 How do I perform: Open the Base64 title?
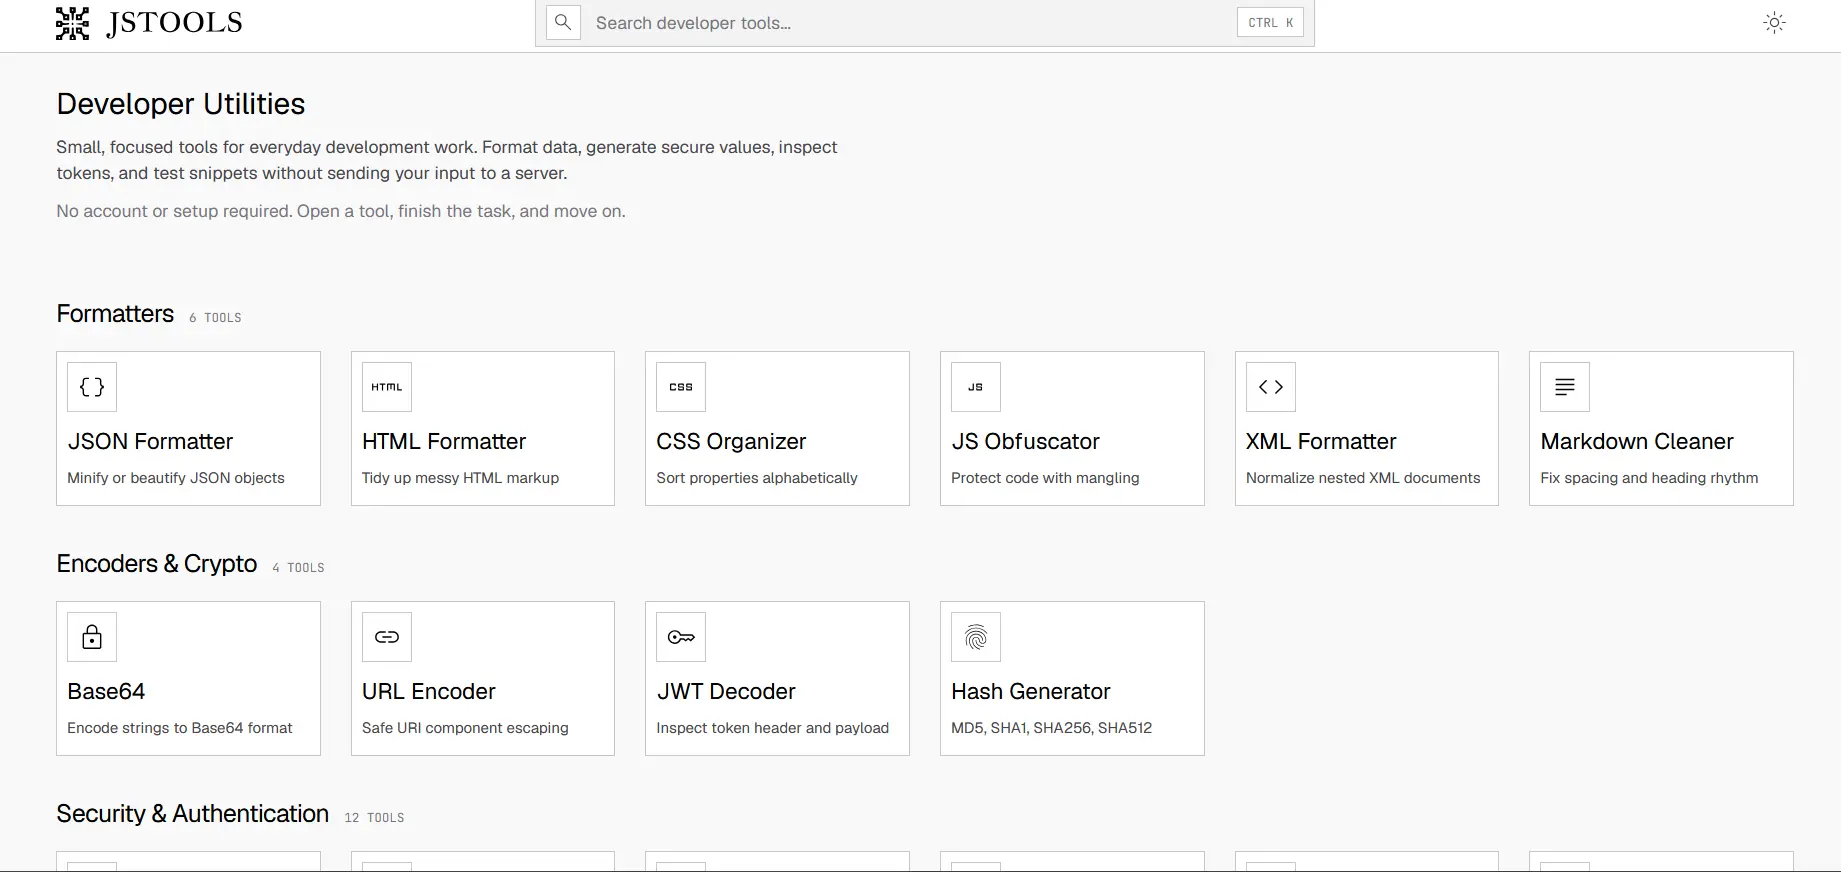106,691
